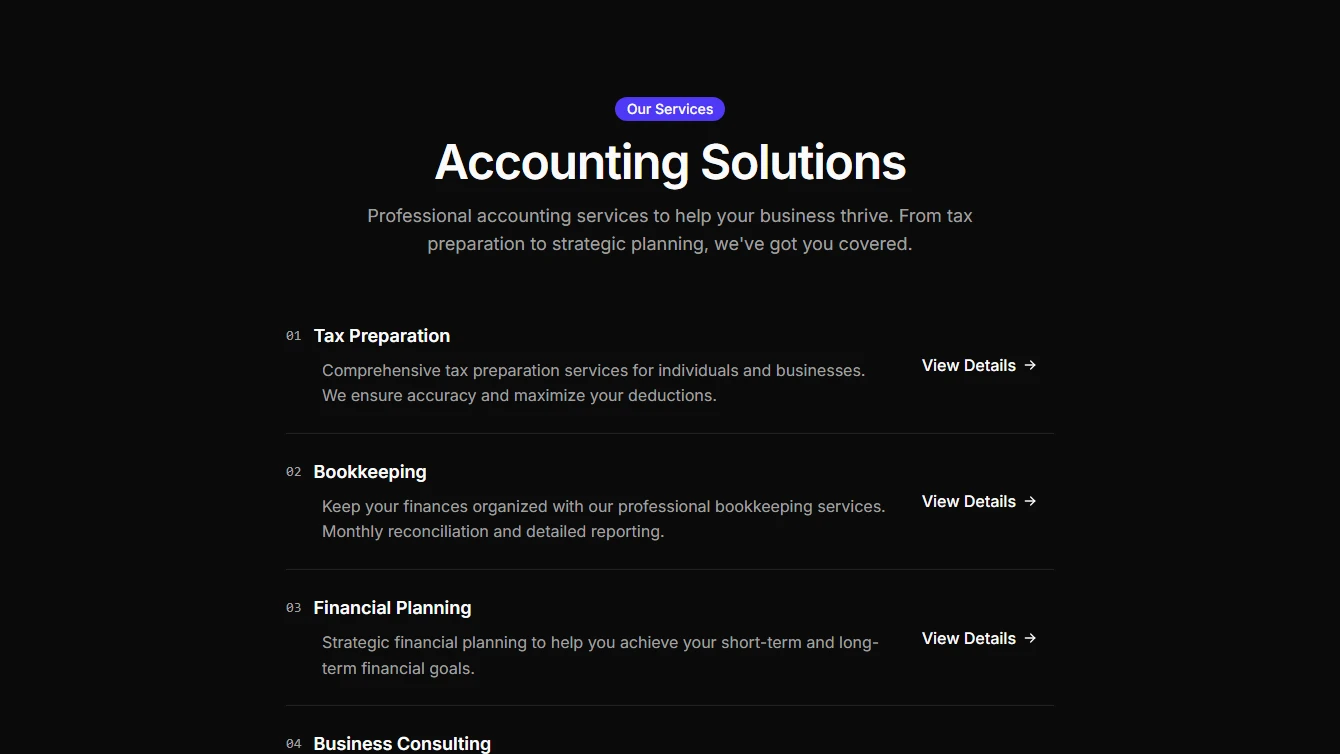View Details for Financial Planning

(x=968, y=638)
